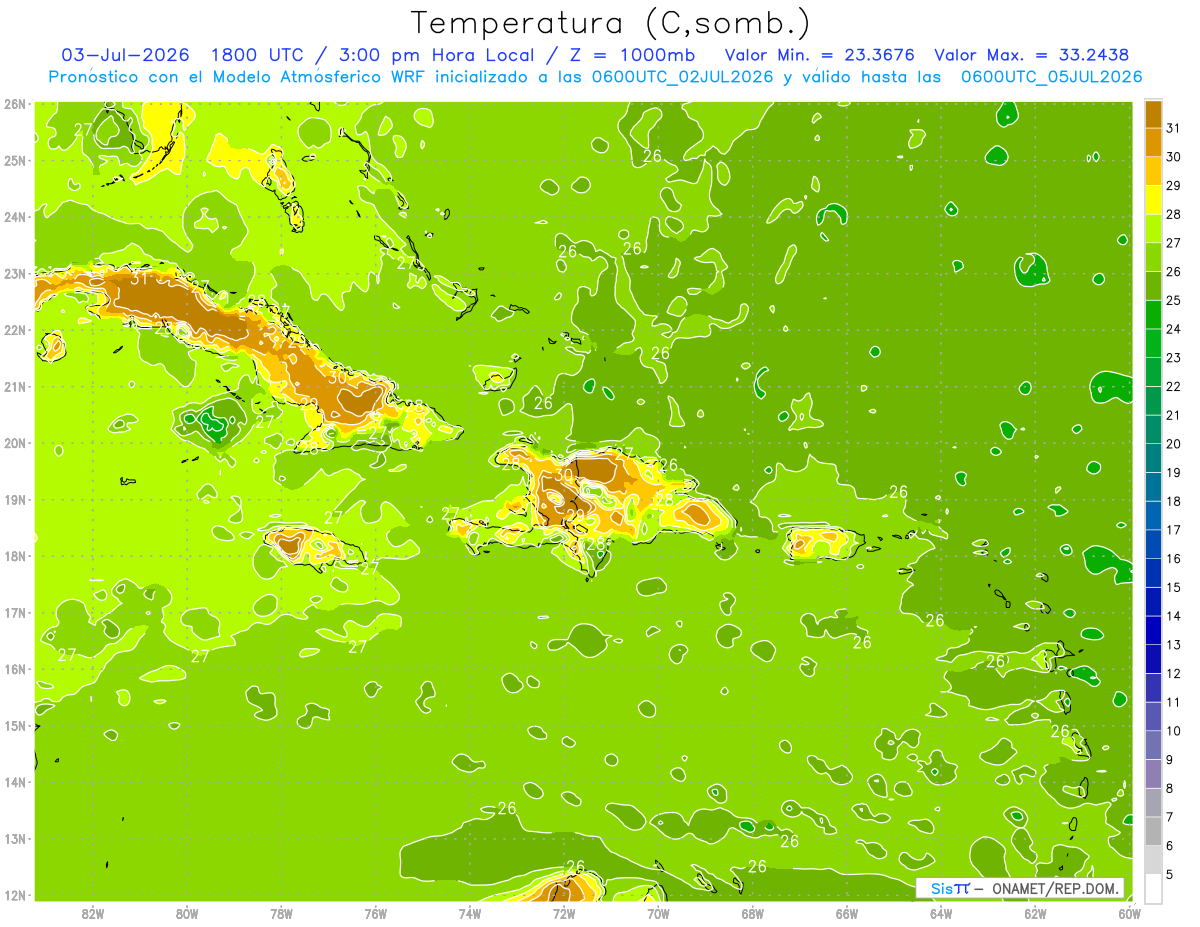
Task: Click the "0600UTC_02JUL2026" initialization time
Action: 681,77
